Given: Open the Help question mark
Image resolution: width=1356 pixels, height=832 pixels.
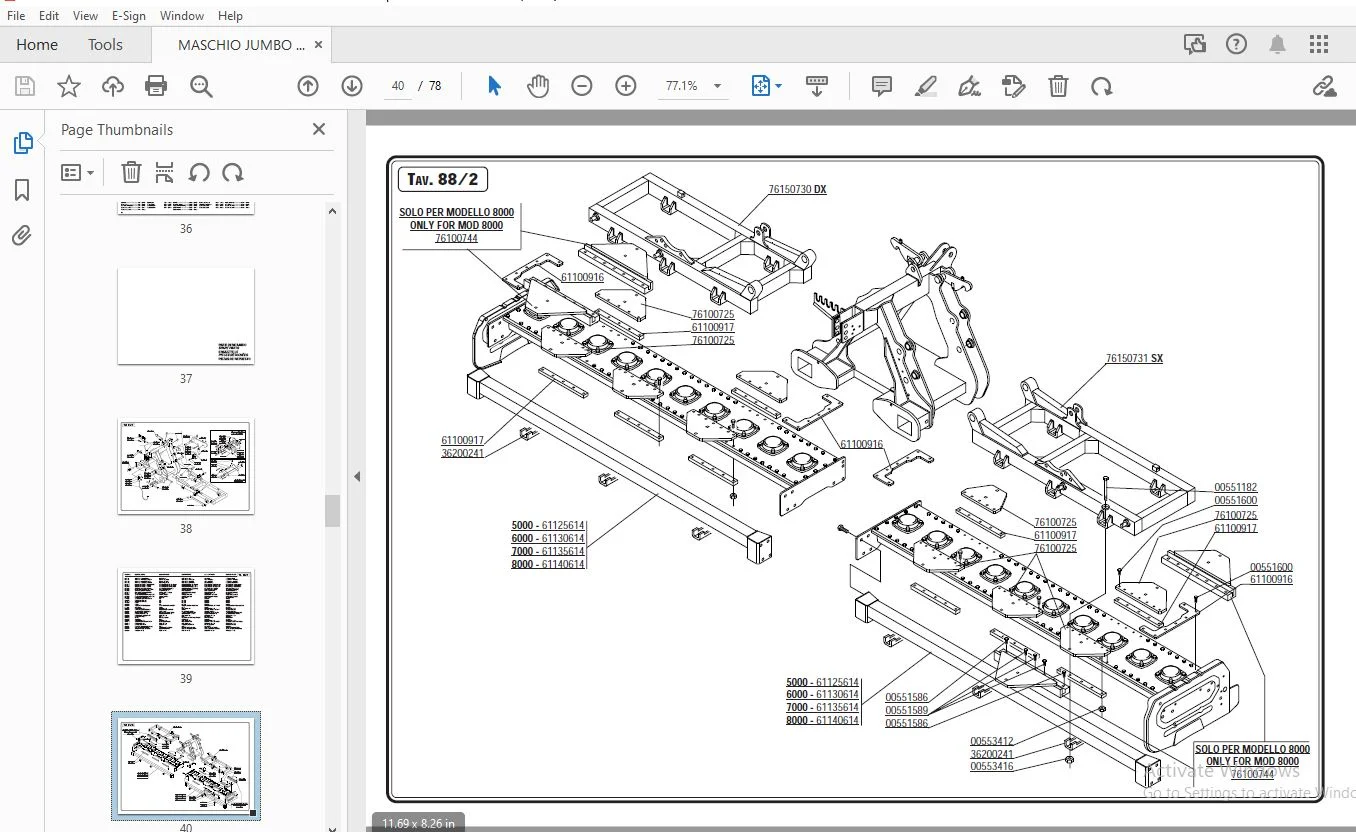Looking at the screenshot, I should point(1236,44).
